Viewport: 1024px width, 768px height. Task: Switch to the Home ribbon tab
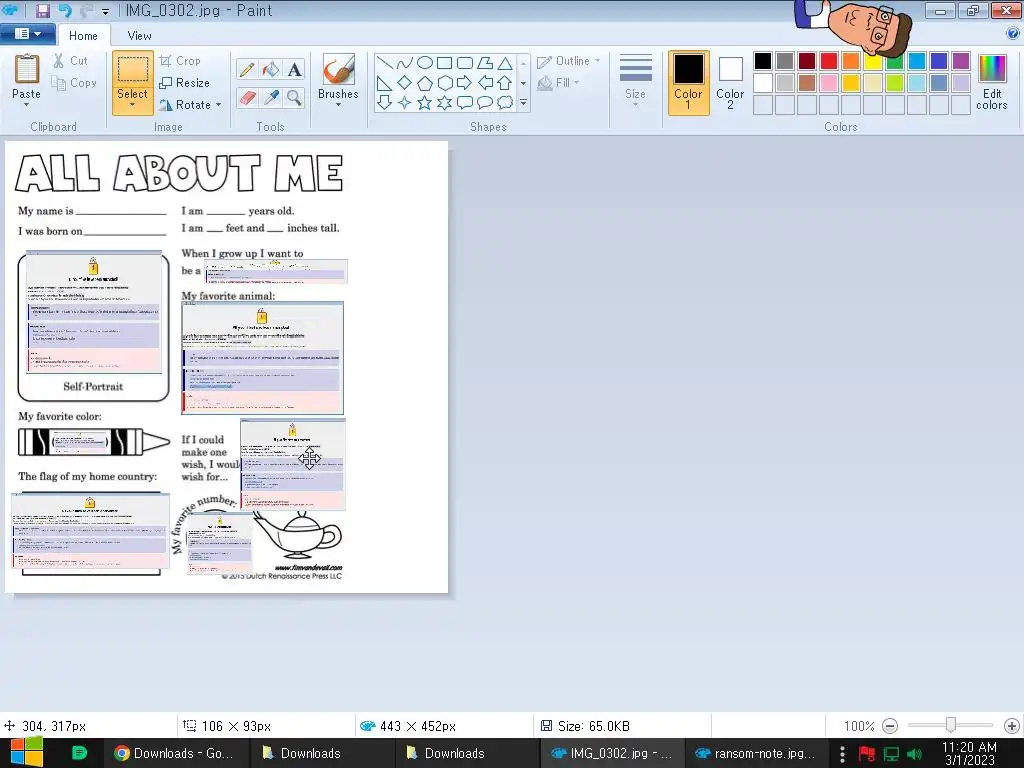(83, 36)
